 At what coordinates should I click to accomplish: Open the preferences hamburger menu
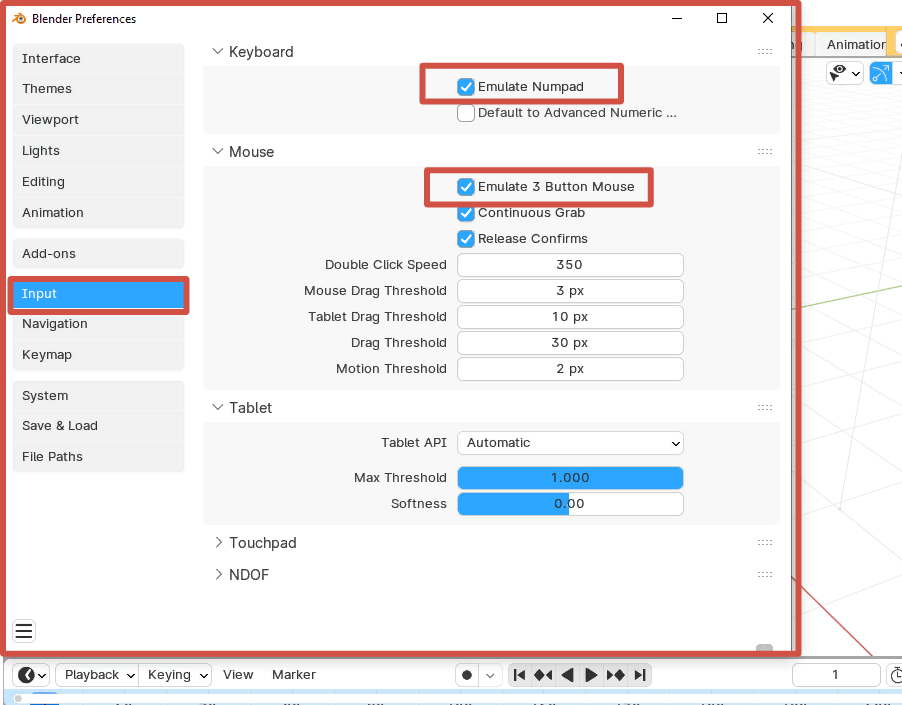click(x=24, y=631)
